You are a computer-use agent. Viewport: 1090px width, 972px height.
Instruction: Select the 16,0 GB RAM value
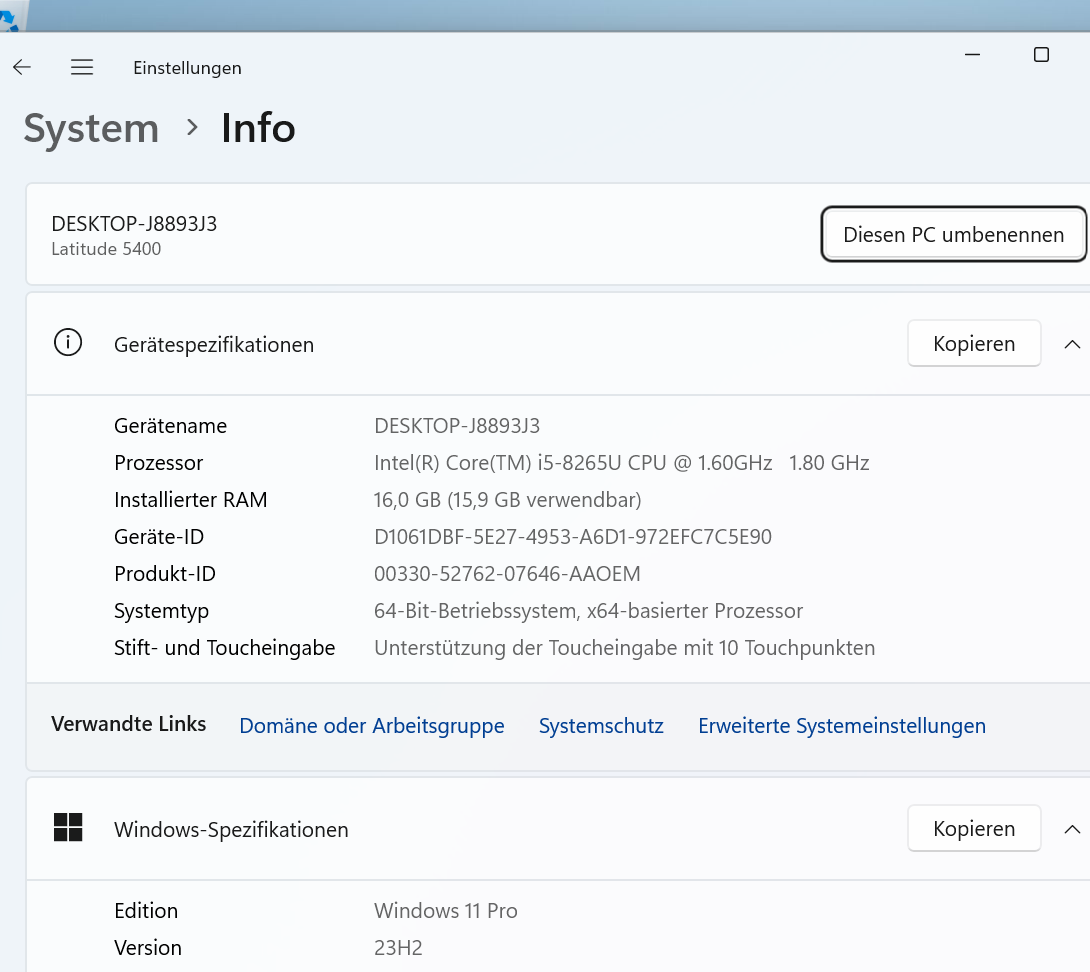point(507,500)
